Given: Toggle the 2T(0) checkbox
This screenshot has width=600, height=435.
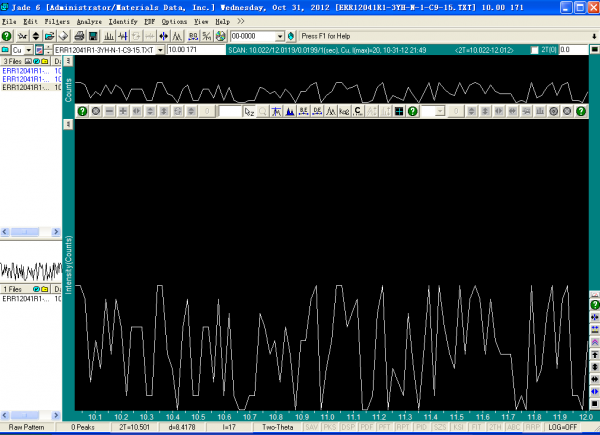Looking at the screenshot, I should (x=535, y=50).
